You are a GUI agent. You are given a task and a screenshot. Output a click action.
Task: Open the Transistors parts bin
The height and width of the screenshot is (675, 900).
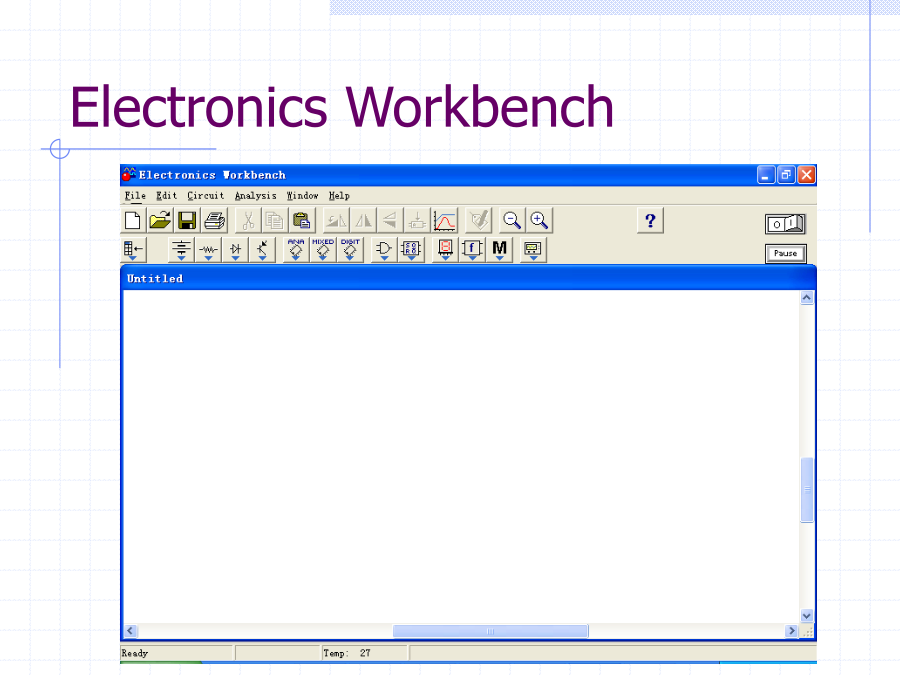click(262, 250)
